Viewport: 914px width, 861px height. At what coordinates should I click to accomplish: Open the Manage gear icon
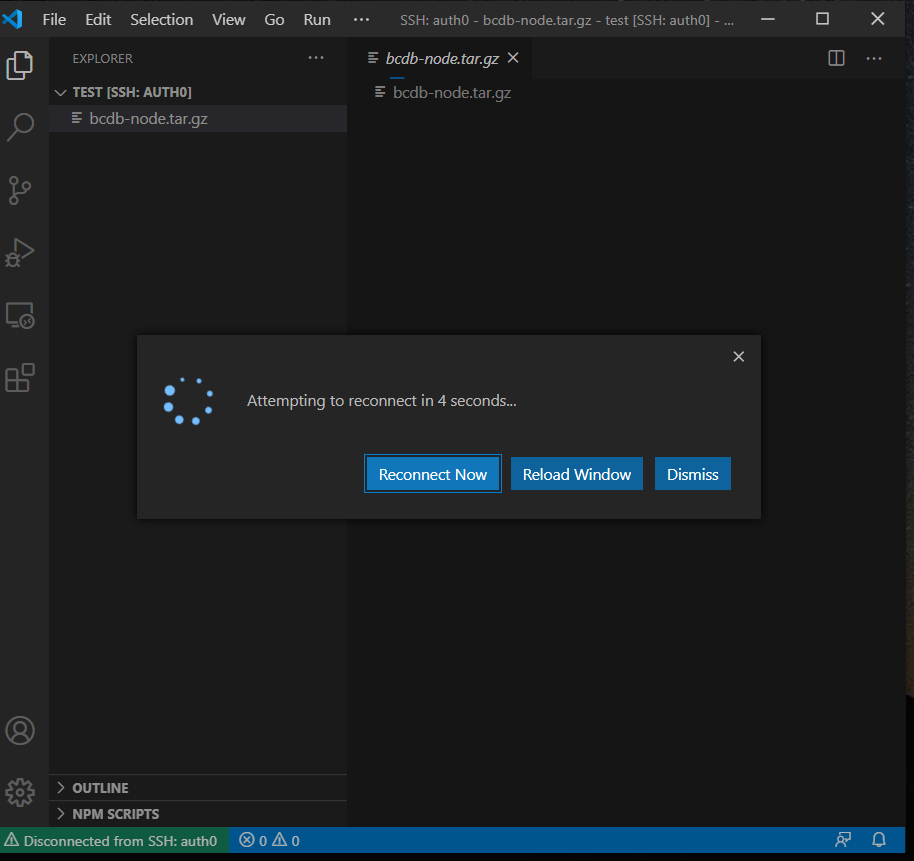20,792
